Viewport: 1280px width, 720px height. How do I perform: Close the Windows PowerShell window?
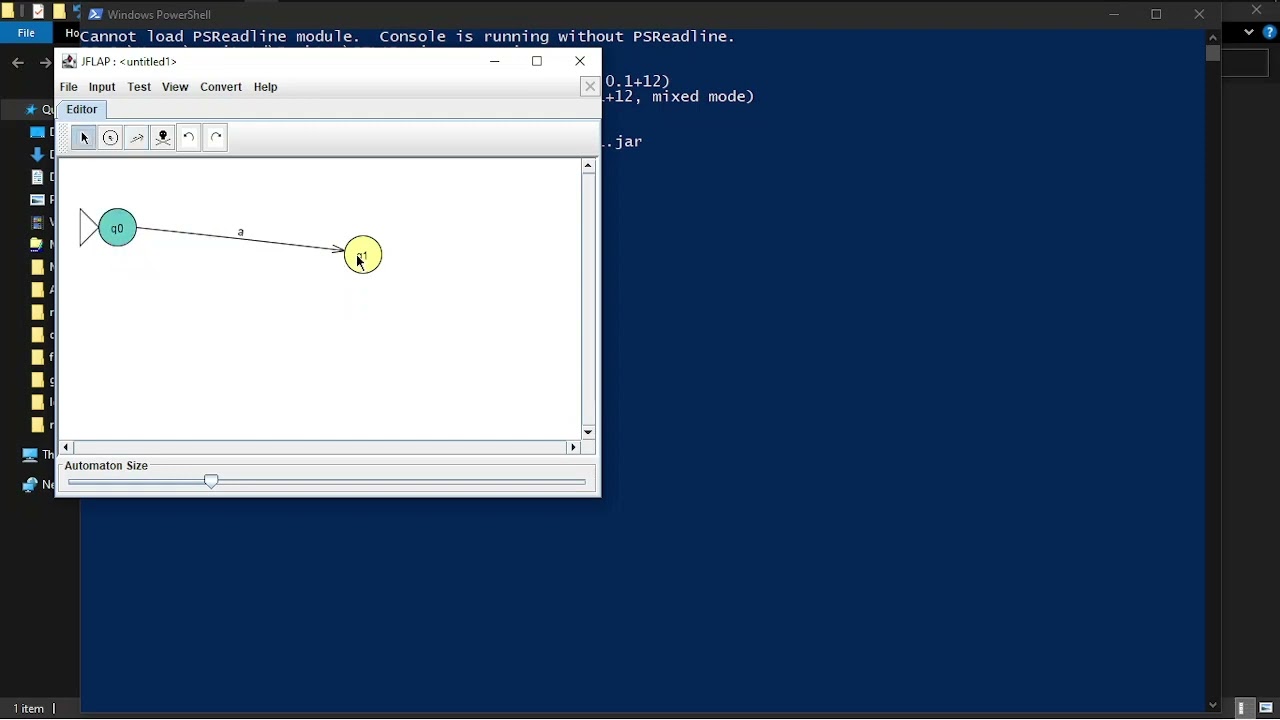[x=1199, y=14]
